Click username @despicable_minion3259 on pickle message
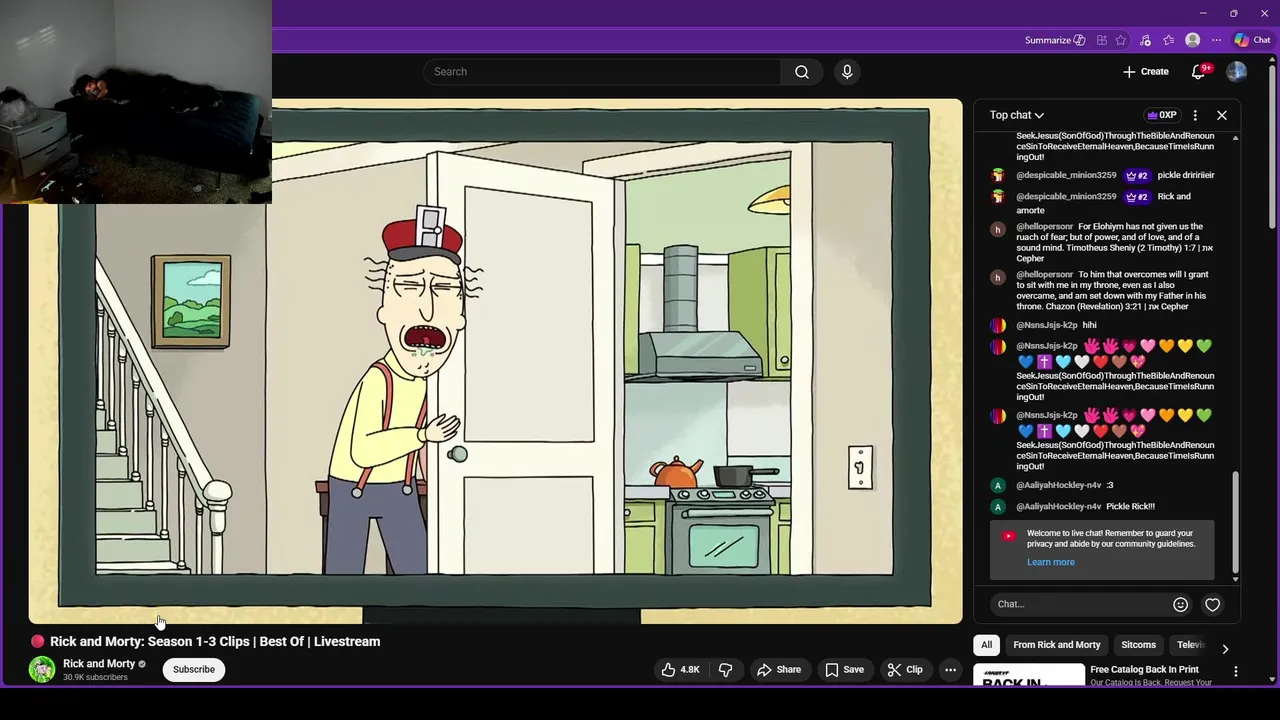This screenshot has height=720, width=1280. [x=1066, y=175]
